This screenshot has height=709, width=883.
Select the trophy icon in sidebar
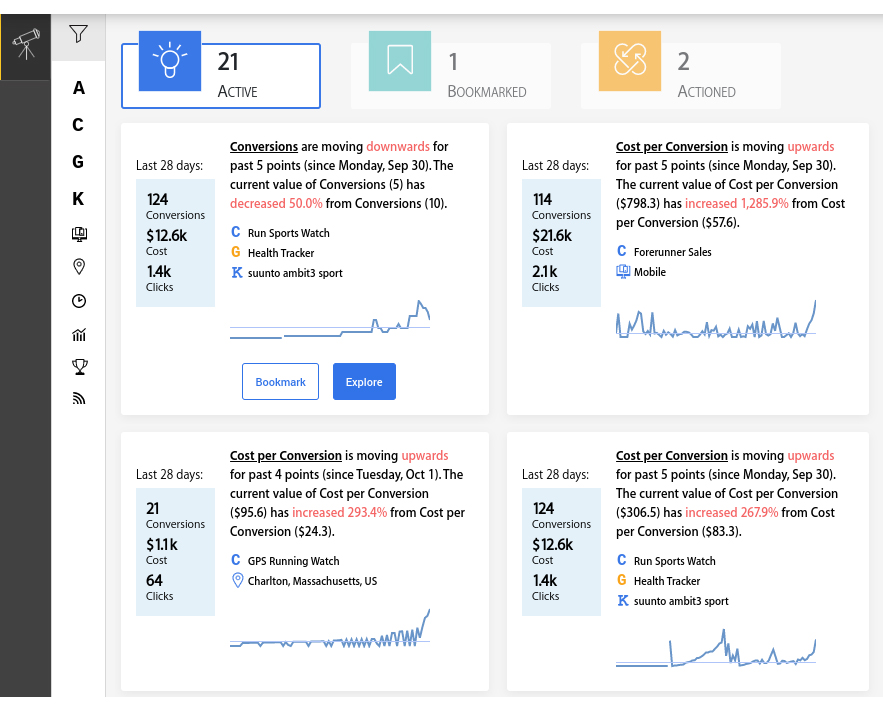click(x=79, y=367)
